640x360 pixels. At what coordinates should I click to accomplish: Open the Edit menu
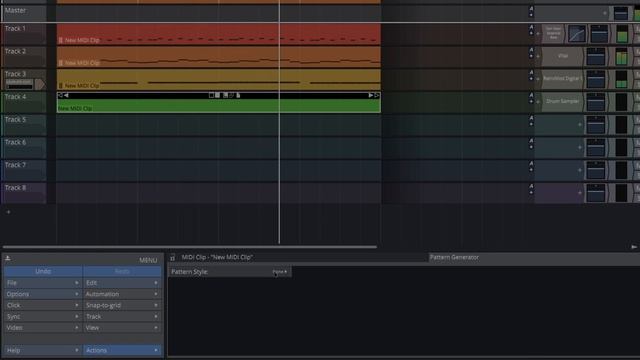pos(122,283)
